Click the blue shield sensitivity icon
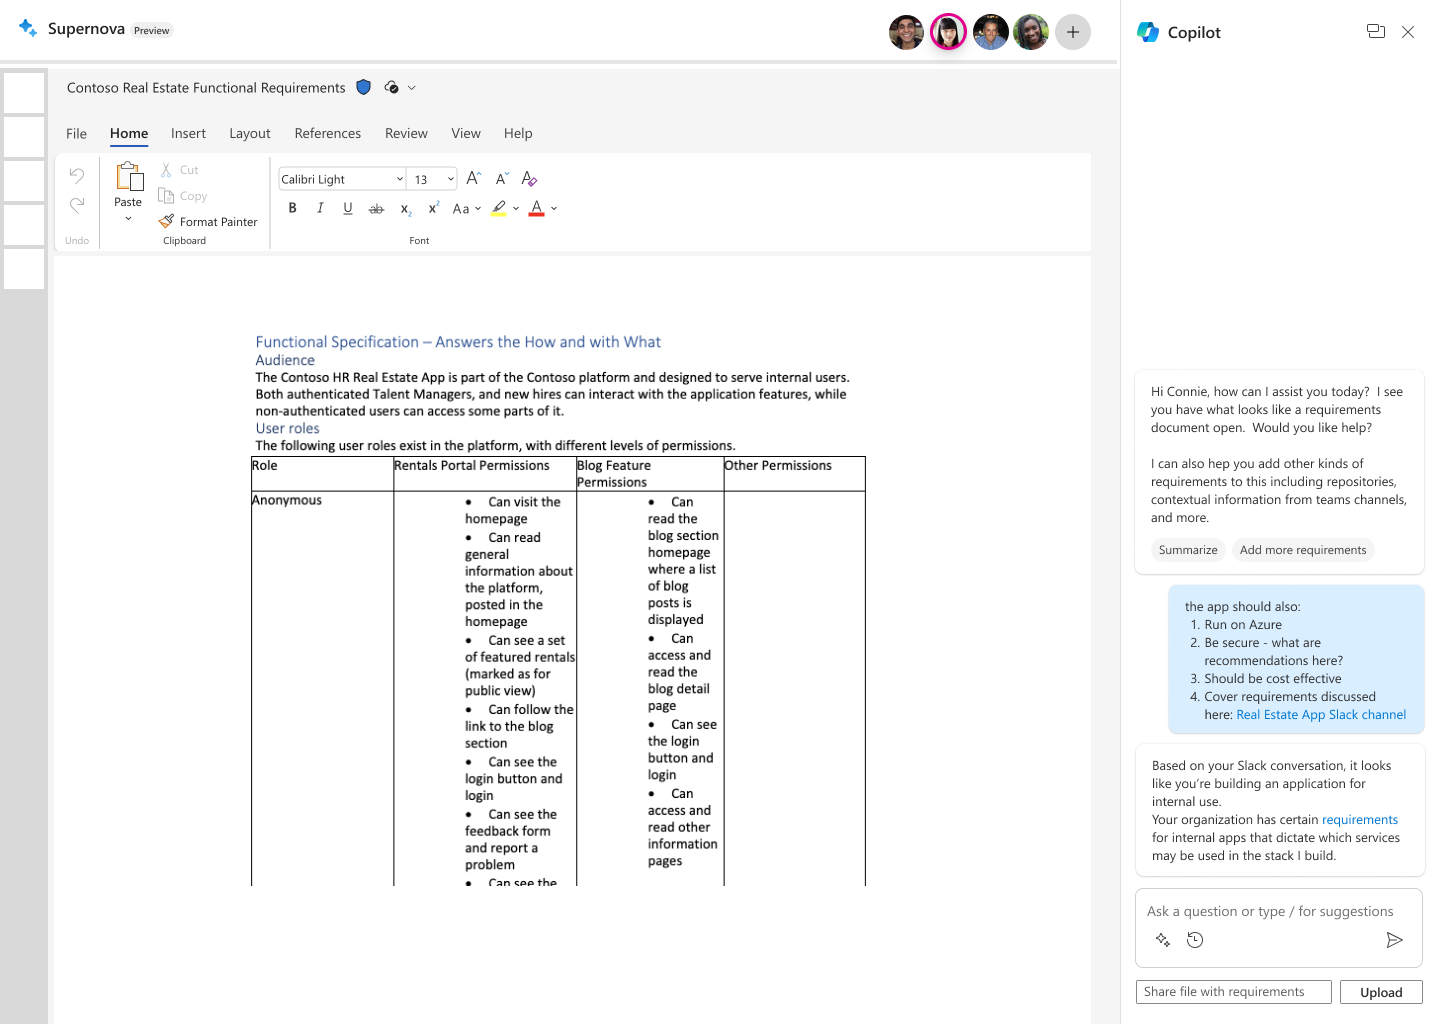This screenshot has height=1024, width=1440. 364,88
